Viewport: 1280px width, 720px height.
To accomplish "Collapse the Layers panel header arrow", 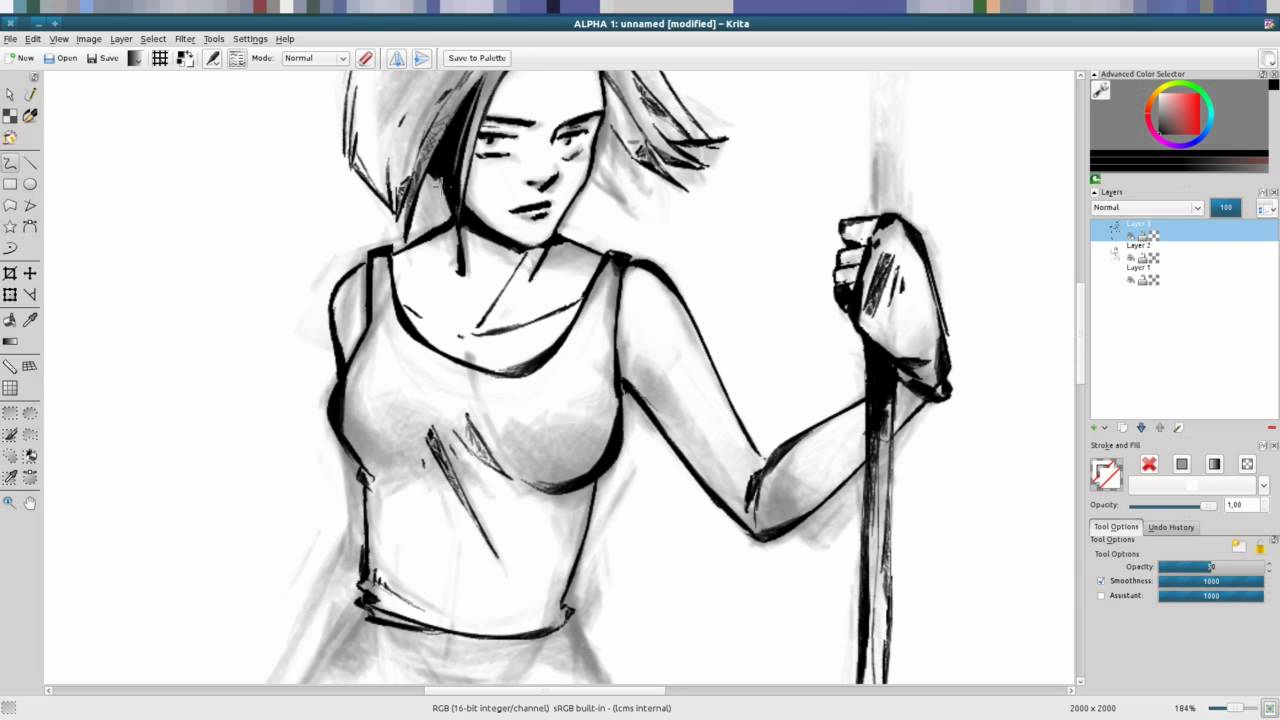I will tap(1094, 191).
